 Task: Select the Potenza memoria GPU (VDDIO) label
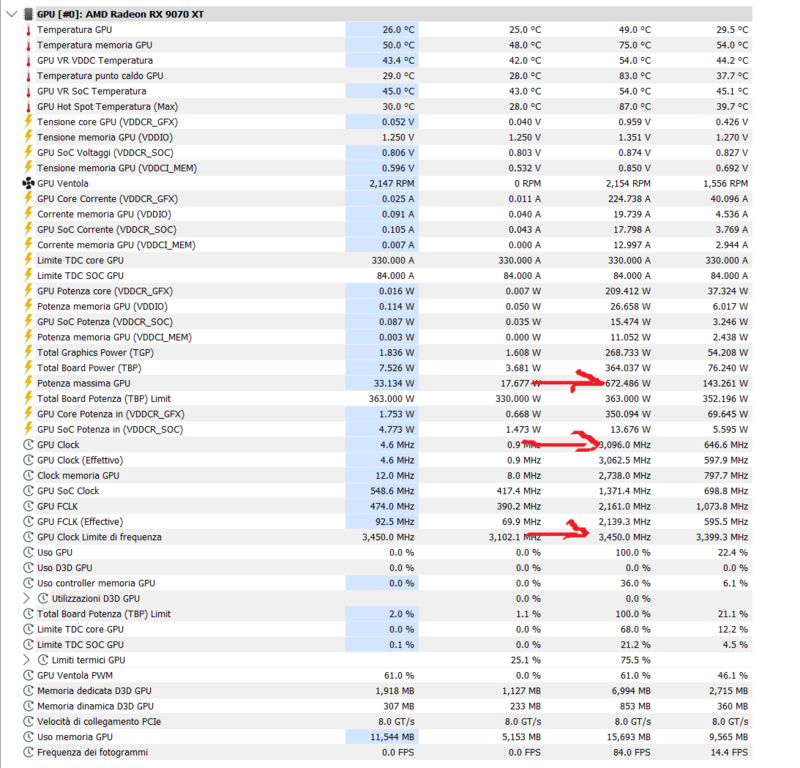point(102,306)
